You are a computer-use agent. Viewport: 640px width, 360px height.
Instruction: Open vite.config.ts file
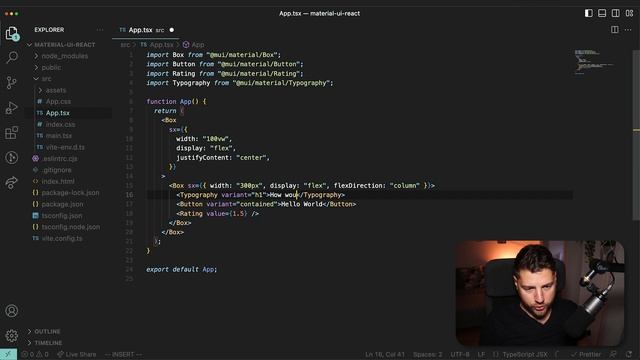62,238
